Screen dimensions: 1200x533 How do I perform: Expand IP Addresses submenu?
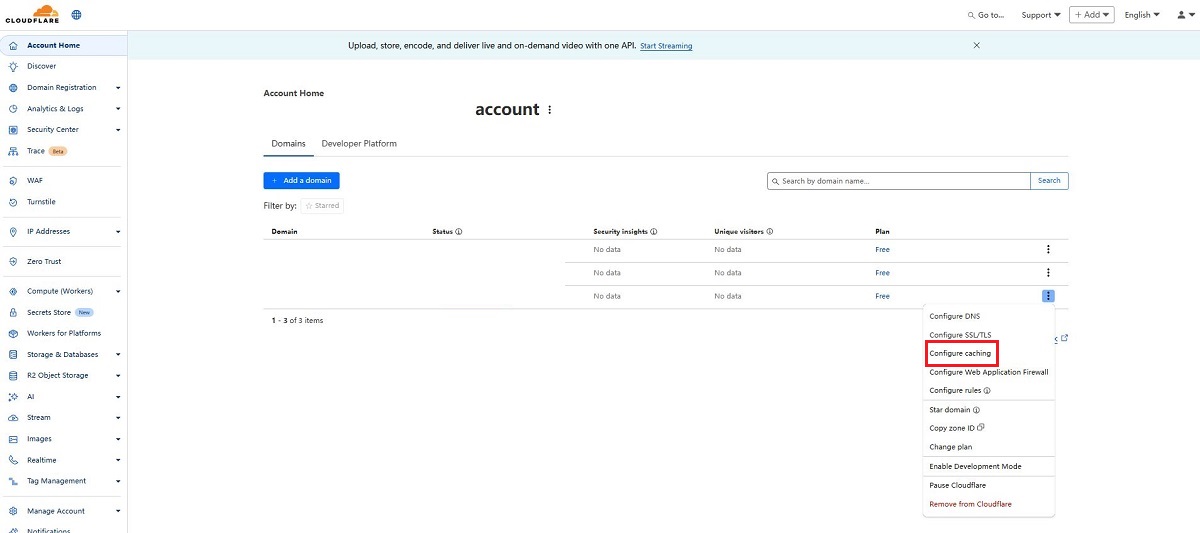tap(118, 232)
